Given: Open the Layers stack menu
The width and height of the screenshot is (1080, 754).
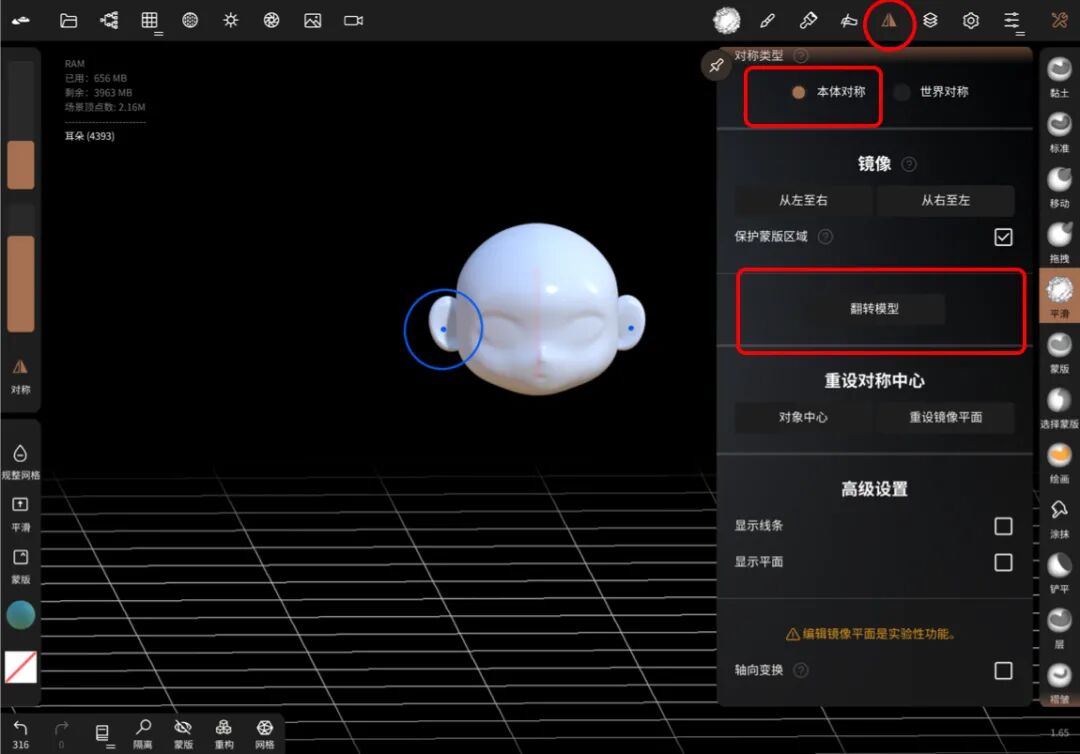Looking at the screenshot, I should point(930,21).
